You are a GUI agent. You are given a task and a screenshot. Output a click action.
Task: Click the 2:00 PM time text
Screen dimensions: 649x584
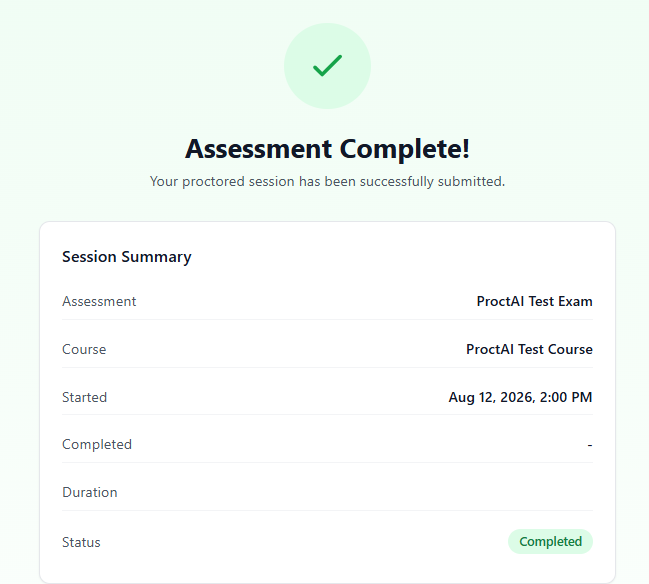[566, 397]
